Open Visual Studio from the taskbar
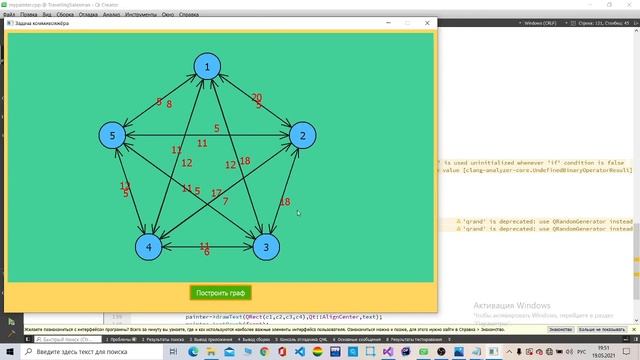Screen dimensions: 640x360 (x=388, y=351)
